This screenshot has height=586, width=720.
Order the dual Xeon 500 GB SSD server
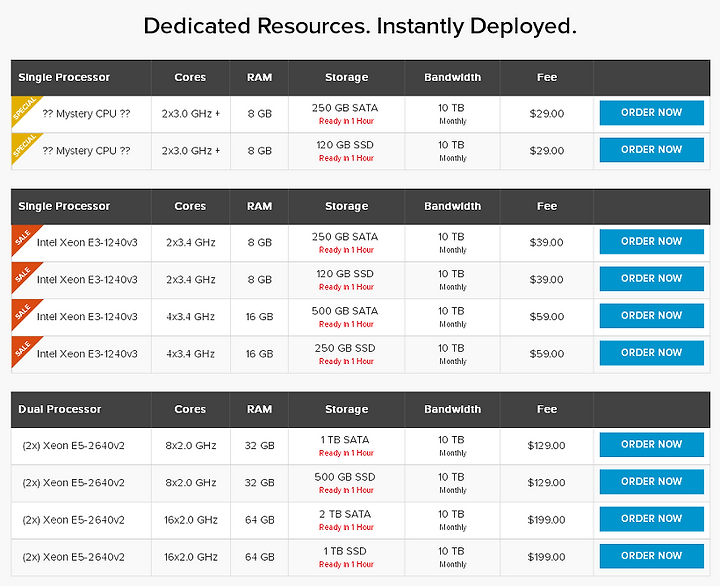click(652, 482)
